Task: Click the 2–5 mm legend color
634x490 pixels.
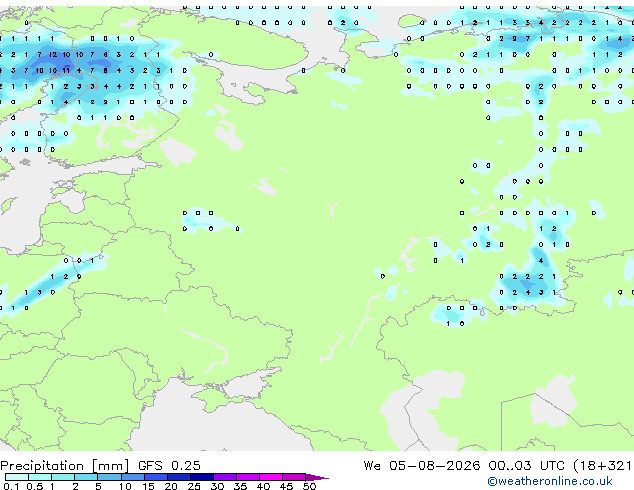Action: (86, 477)
